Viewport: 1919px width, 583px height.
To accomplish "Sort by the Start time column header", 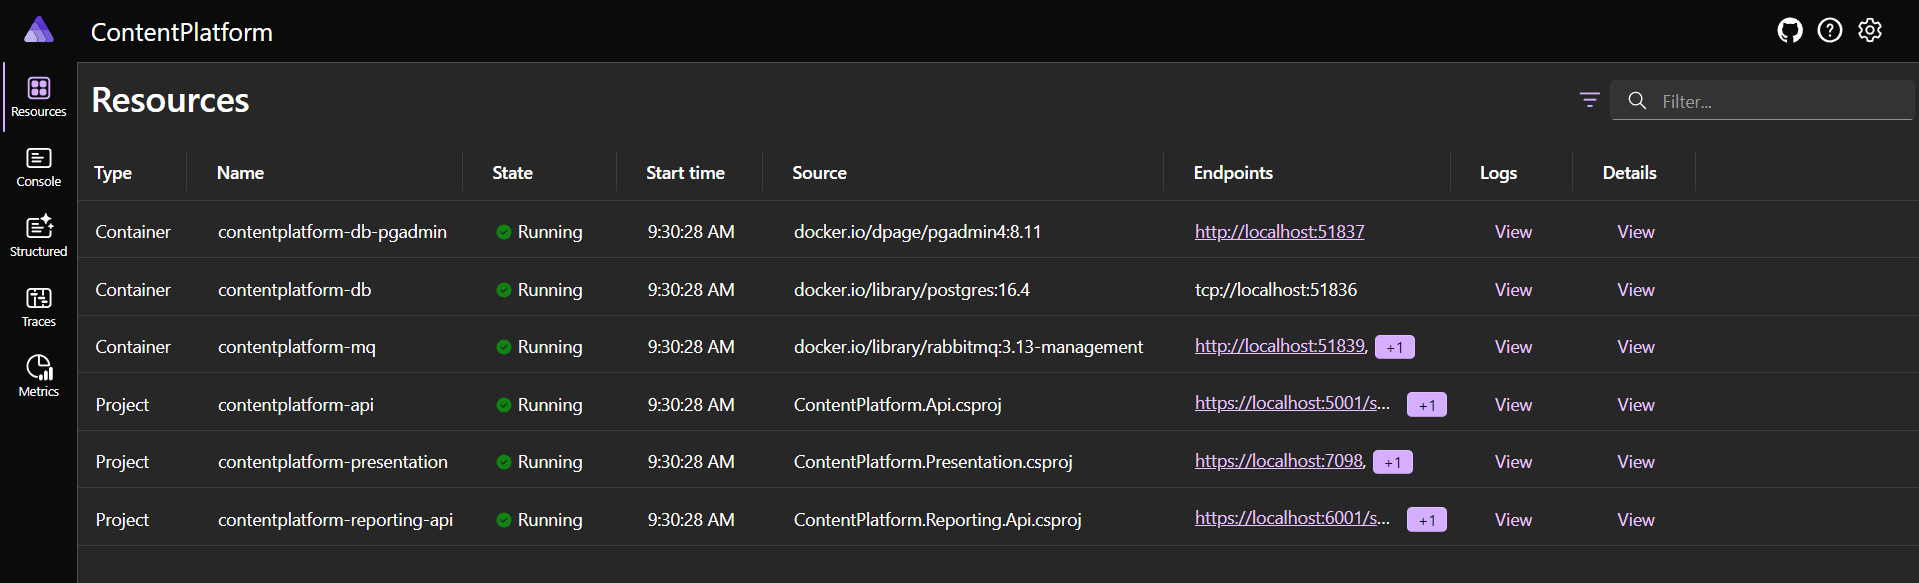I will [x=685, y=173].
